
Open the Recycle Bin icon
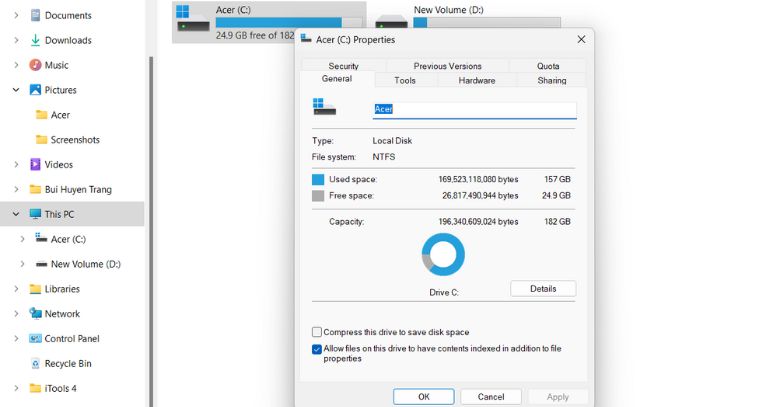coord(35,364)
